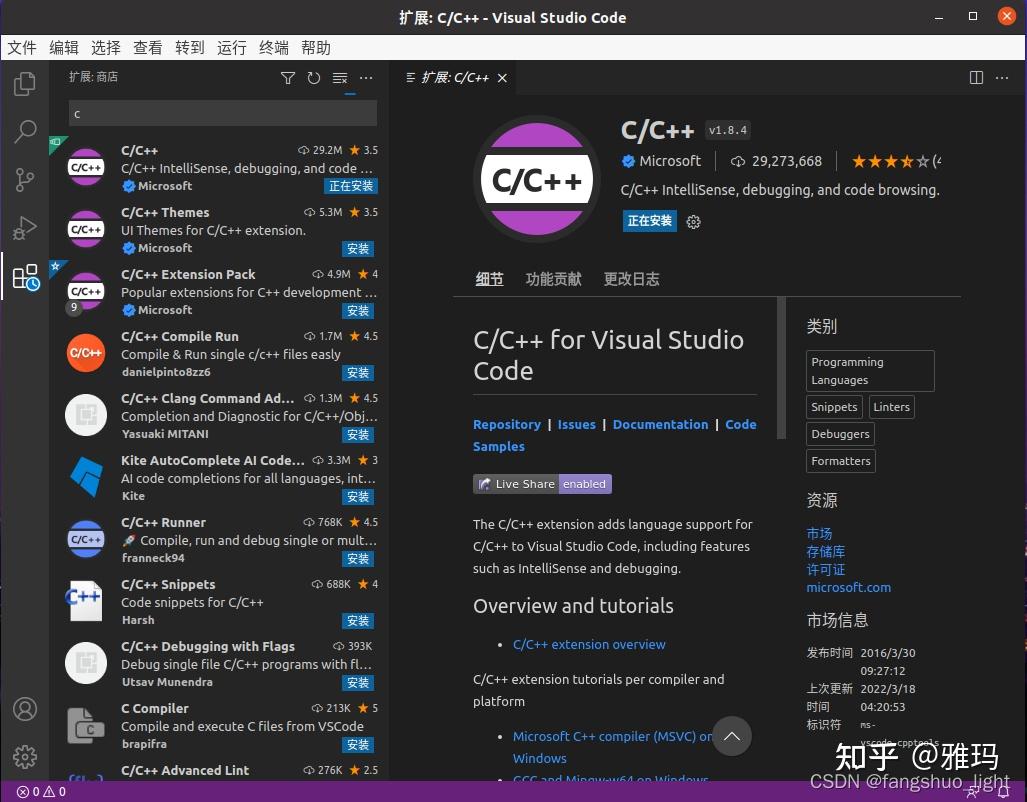The height and width of the screenshot is (802, 1027).
Task: Click the filter icon in the Extensions panel
Action: pos(288,78)
